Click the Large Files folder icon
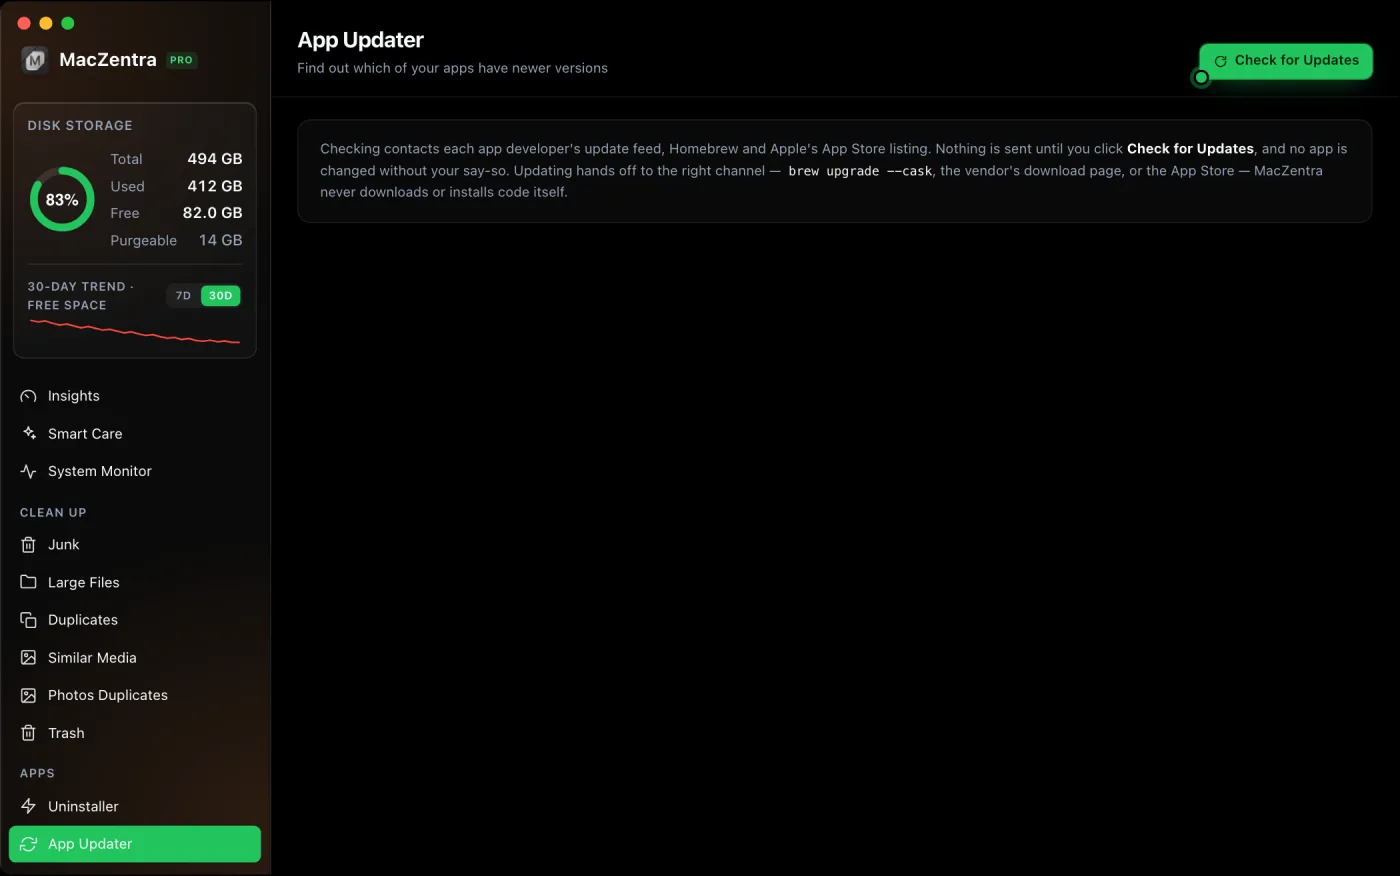This screenshot has height=876, width=1400. 28,582
